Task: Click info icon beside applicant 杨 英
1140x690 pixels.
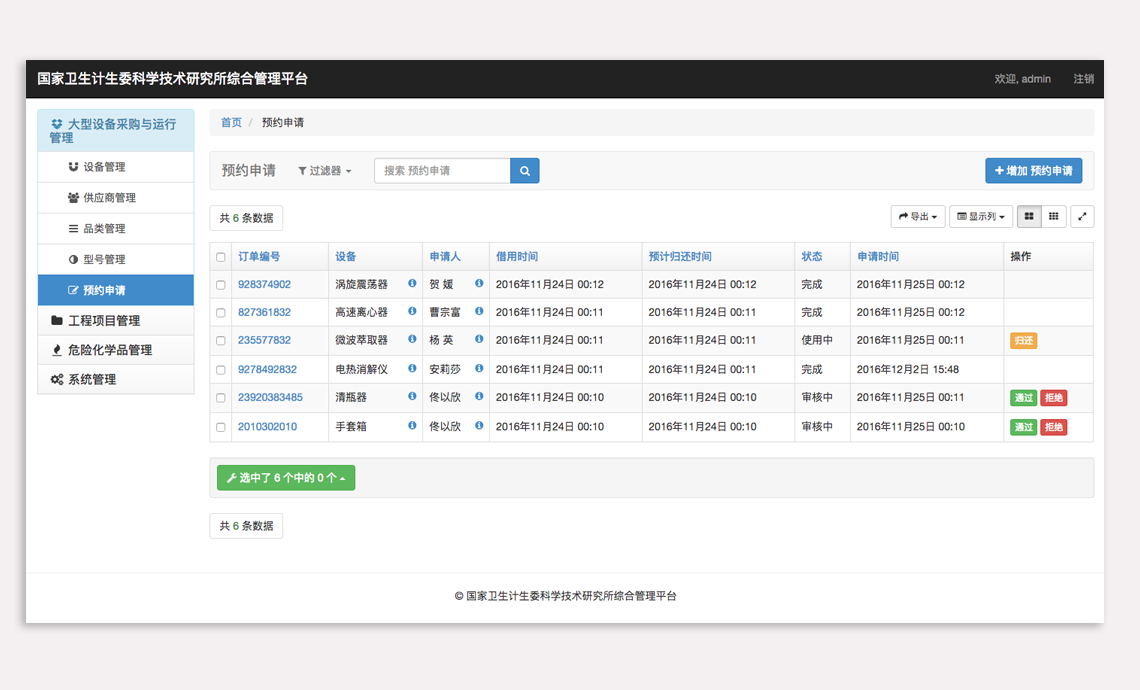Action: [479, 340]
